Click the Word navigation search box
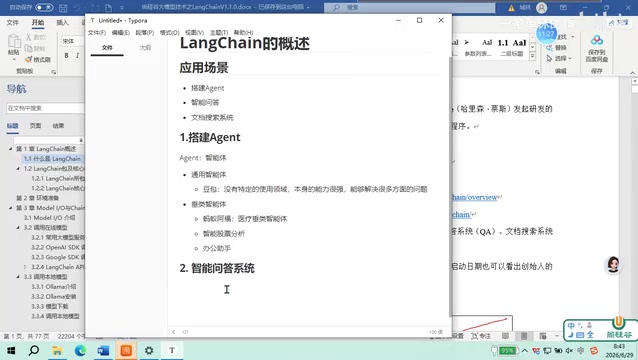The width and height of the screenshot is (638, 360). 45,108
